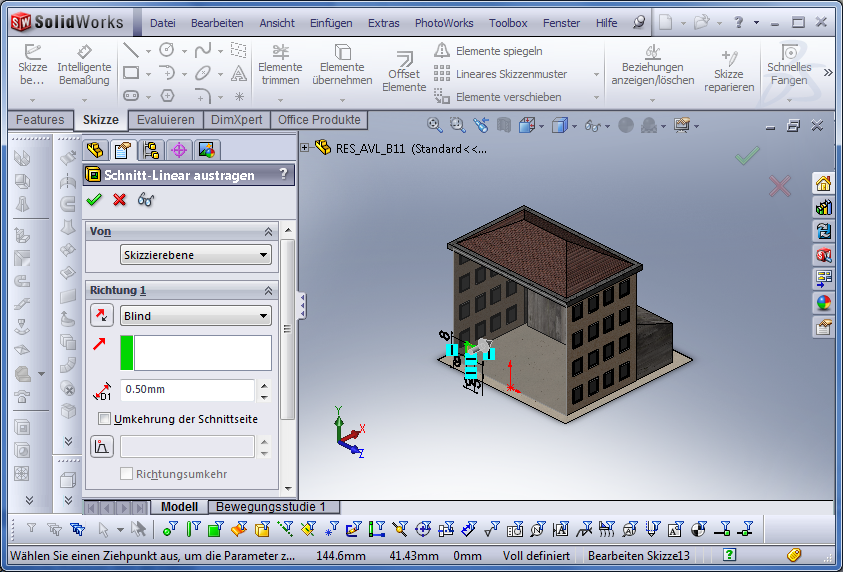Screen dimensions: 843x572
Task: Click the Offset Elemente icon
Action: [x=404, y=66]
